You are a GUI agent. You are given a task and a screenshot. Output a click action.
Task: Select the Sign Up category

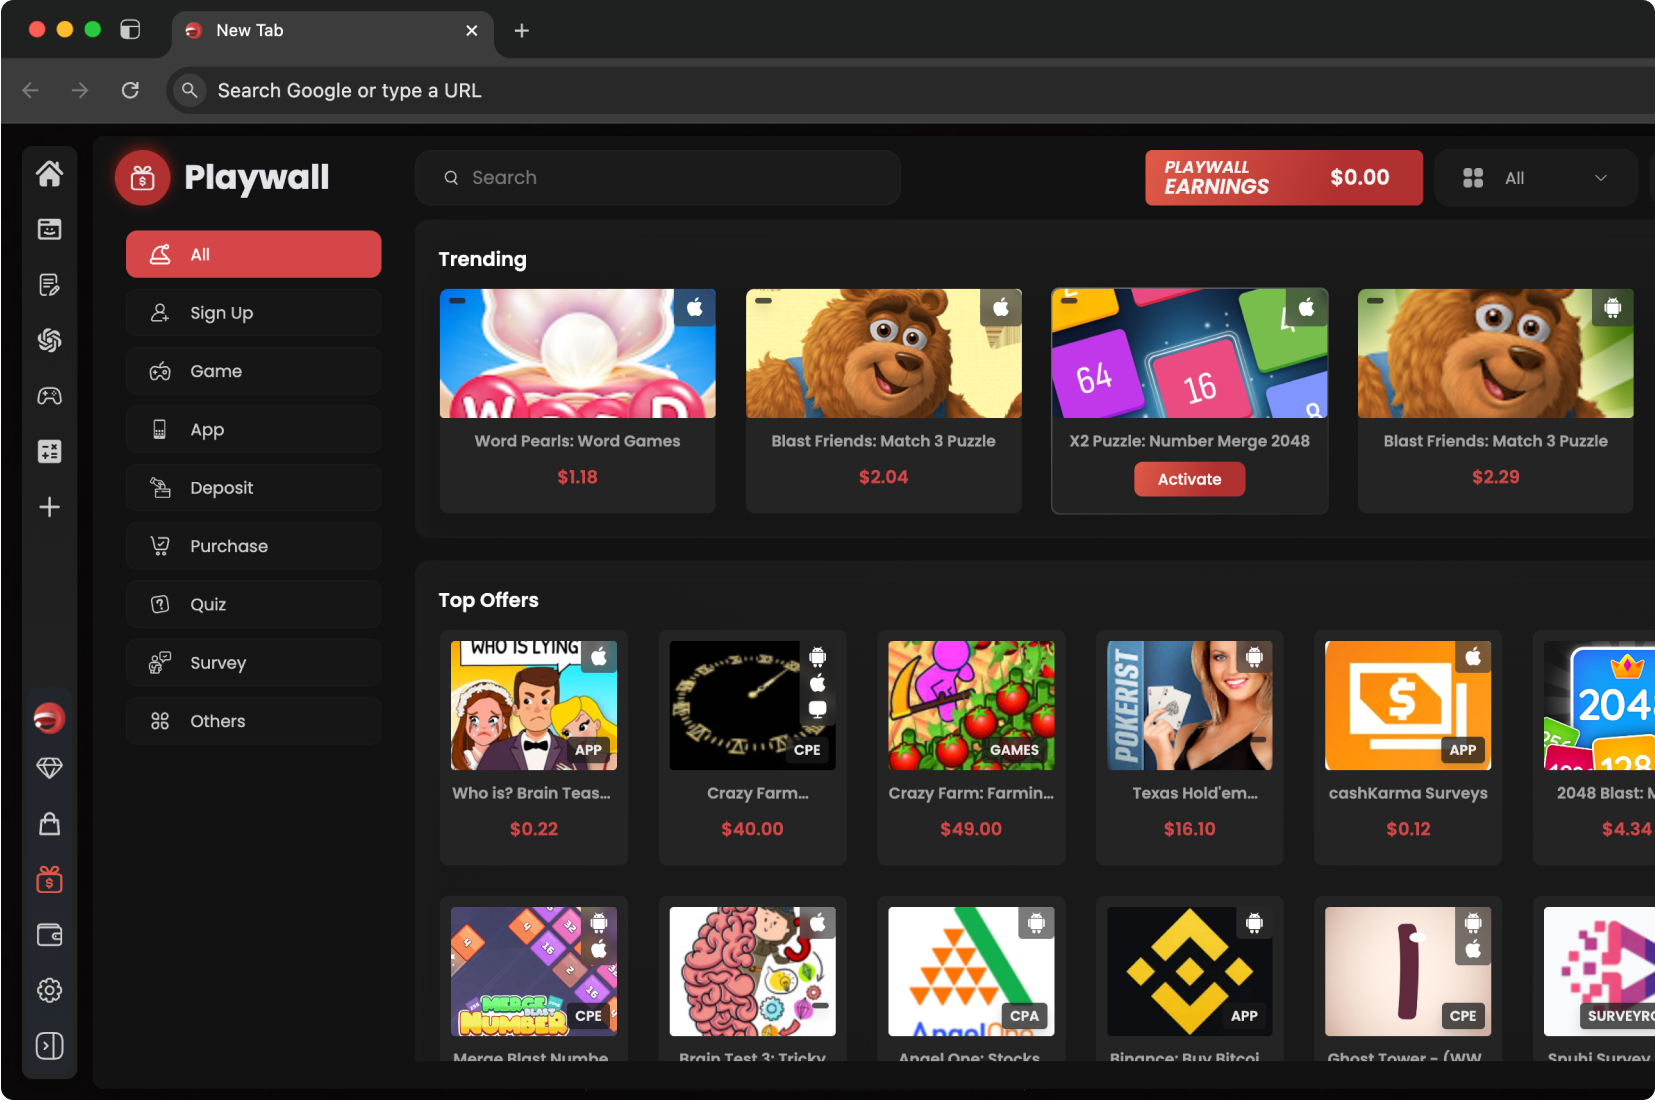point(253,313)
